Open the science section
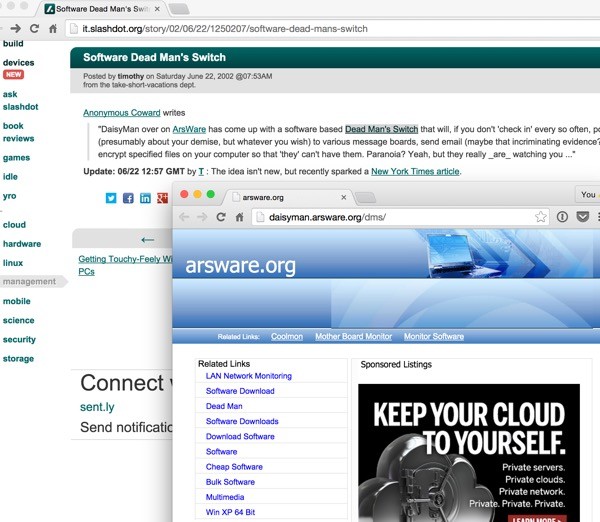The height and width of the screenshot is (522, 600). [18, 320]
